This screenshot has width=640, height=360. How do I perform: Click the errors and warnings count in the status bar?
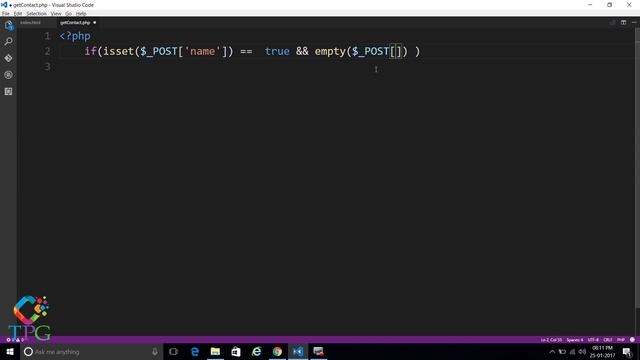(x=15, y=340)
